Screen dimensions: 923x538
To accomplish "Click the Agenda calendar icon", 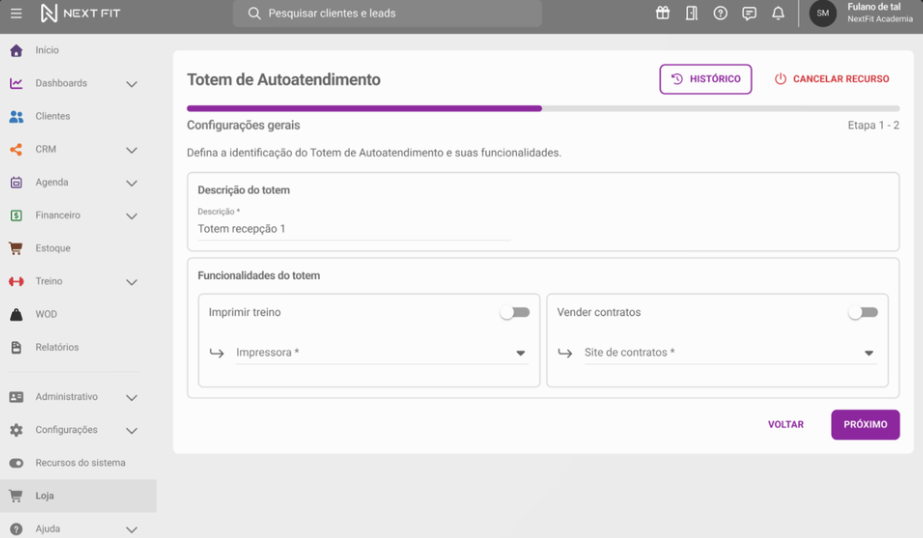I will (x=16, y=182).
